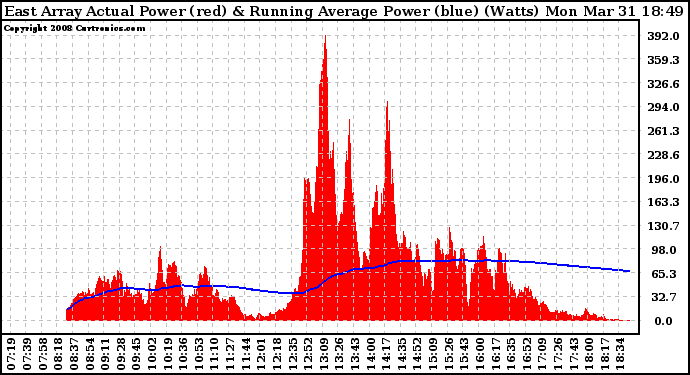Screen dimensions: 690x375
Task: Click the 11:44 time label
Action: click(x=246, y=354)
